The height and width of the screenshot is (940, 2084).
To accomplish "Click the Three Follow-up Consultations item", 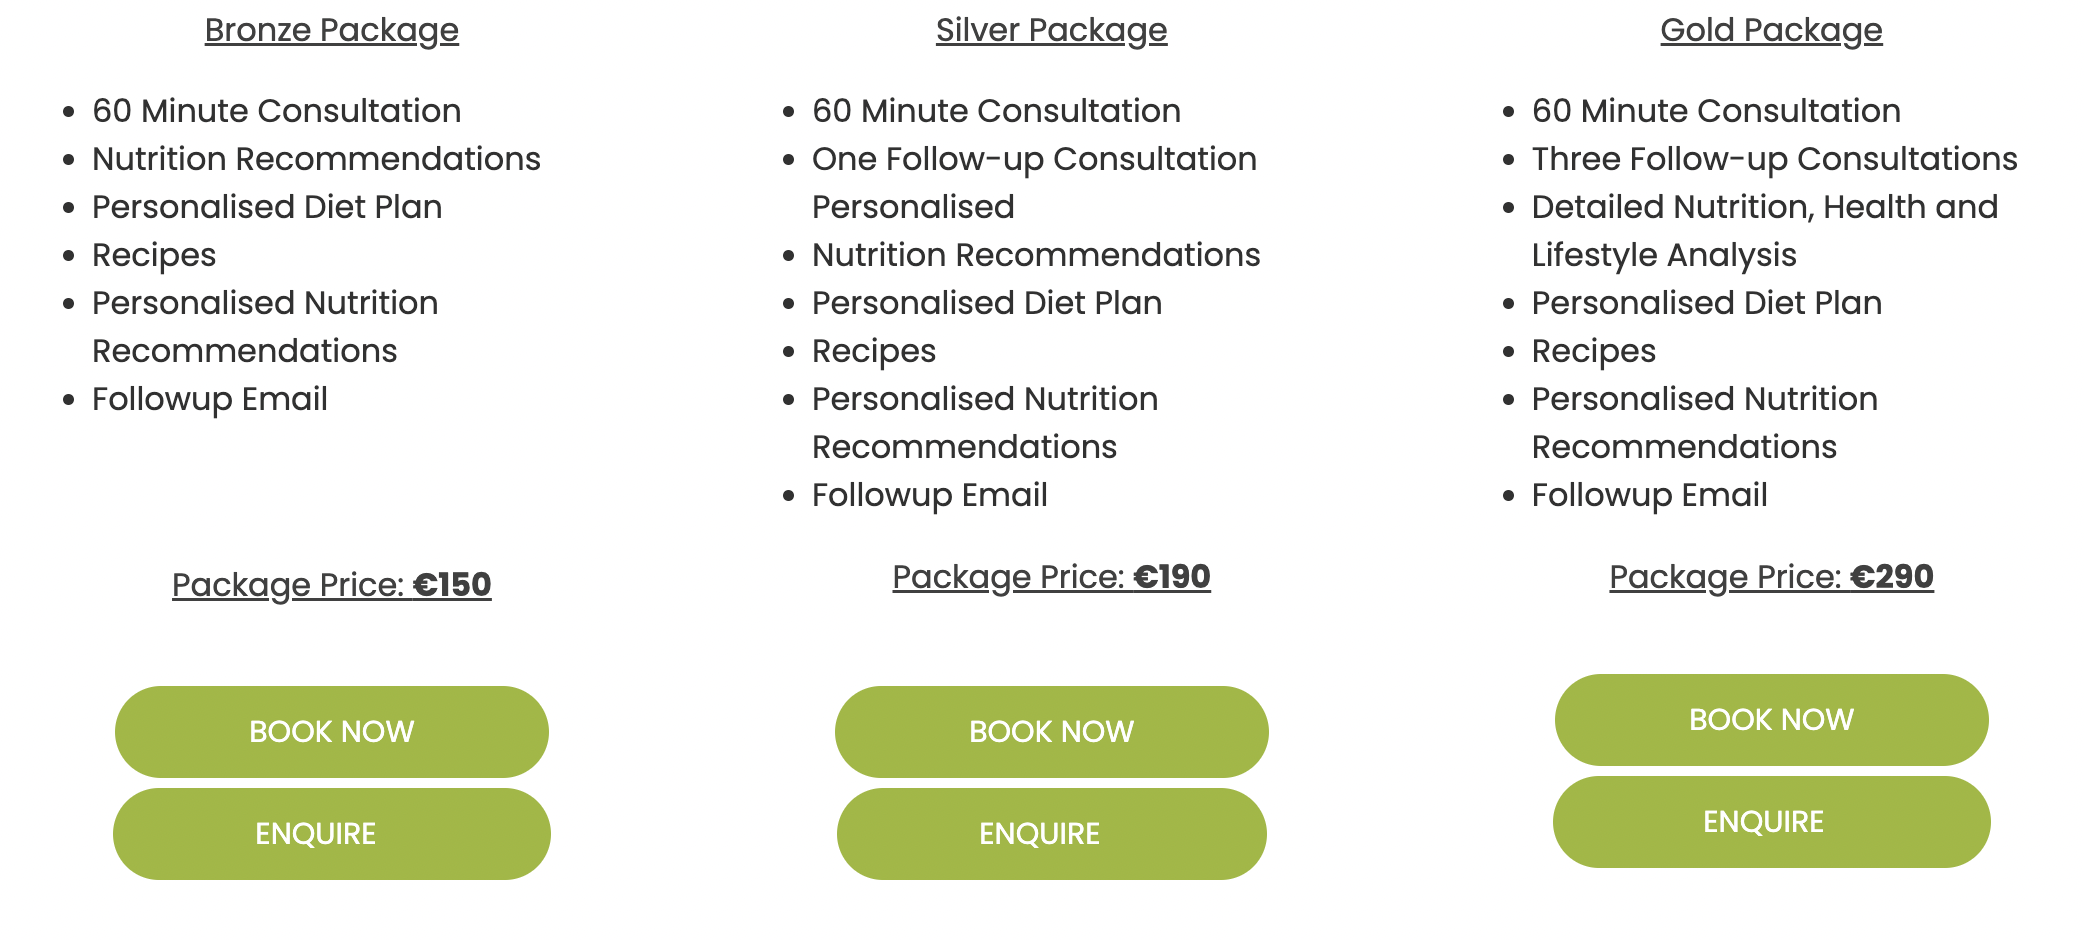I will 1774,159.
